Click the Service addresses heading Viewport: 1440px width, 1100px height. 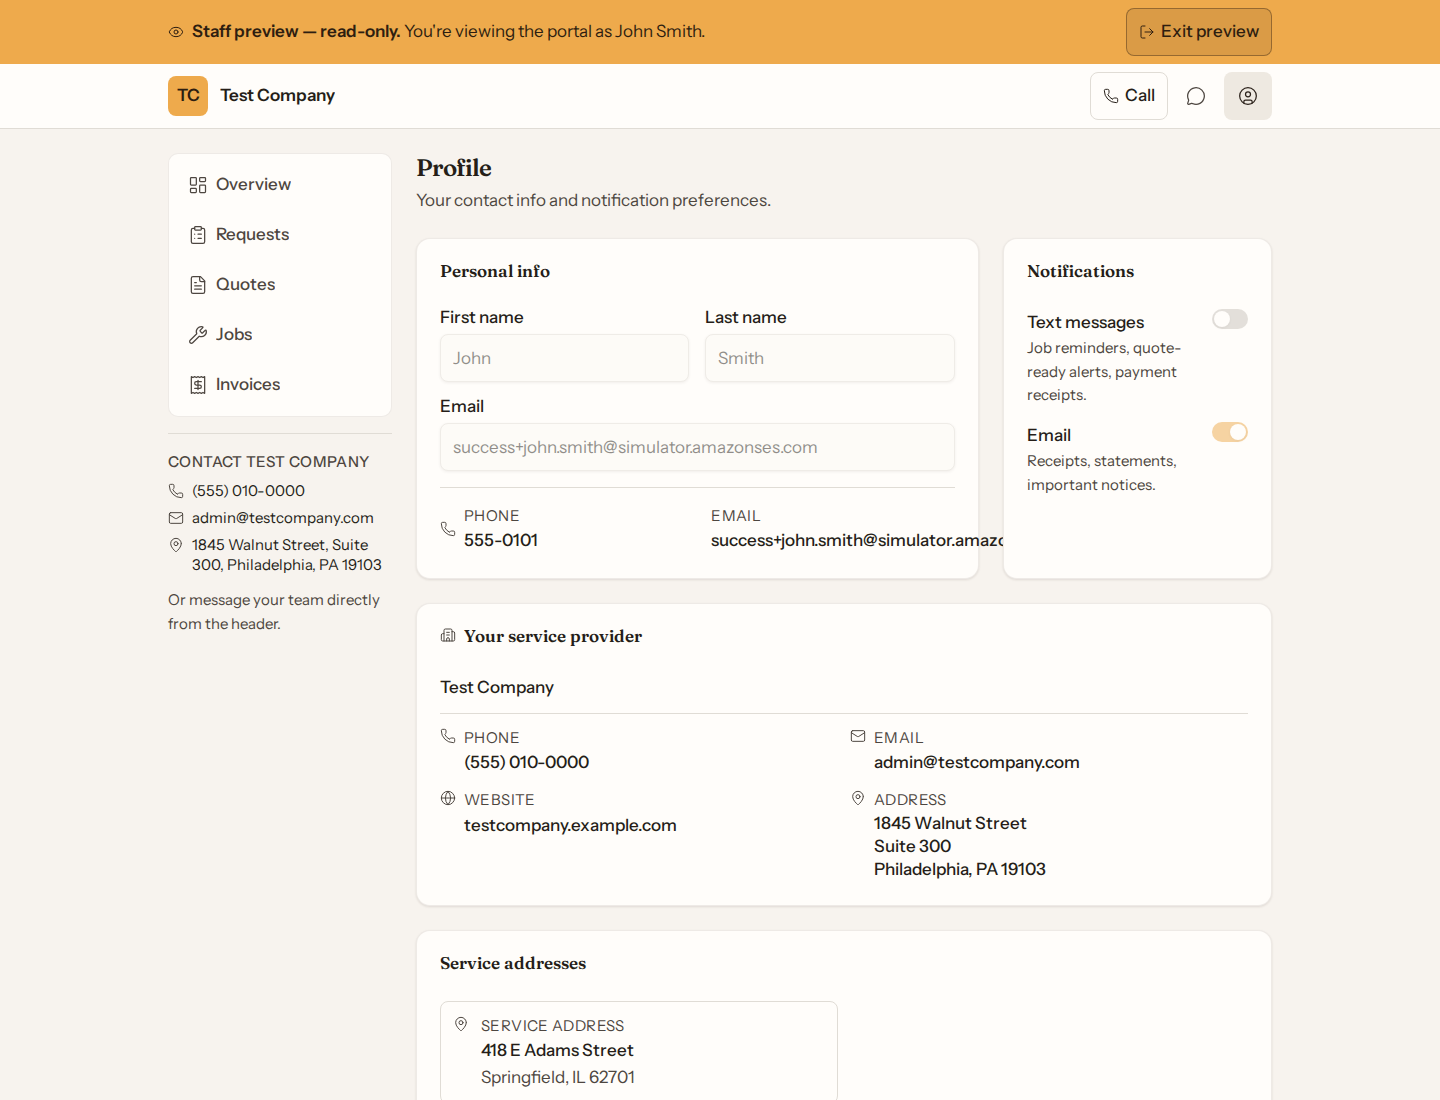pyautogui.click(x=513, y=963)
